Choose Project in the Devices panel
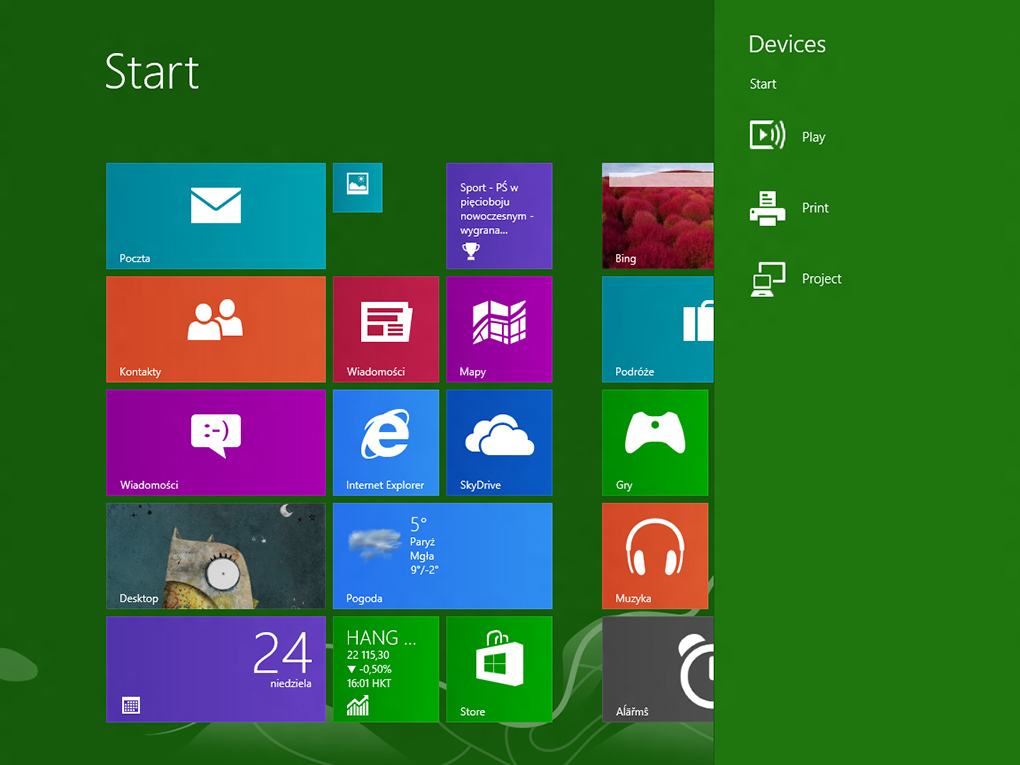 click(795, 278)
